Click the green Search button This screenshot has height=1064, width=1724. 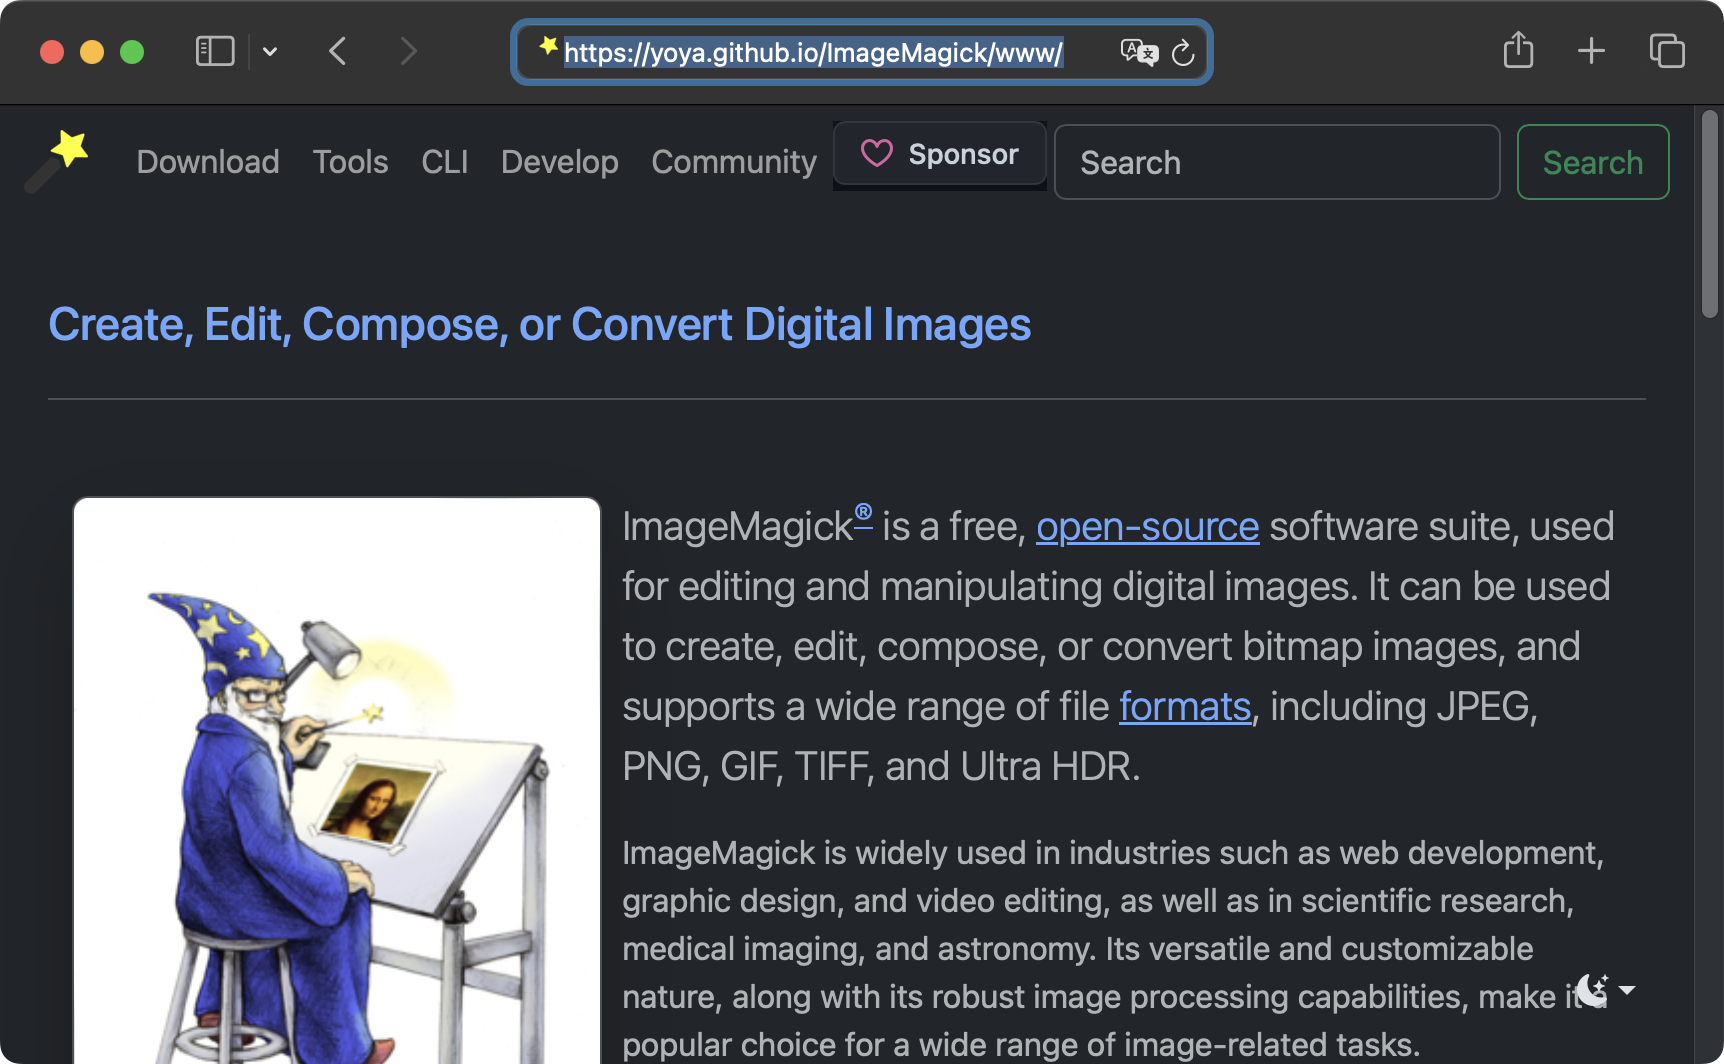[x=1593, y=162]
